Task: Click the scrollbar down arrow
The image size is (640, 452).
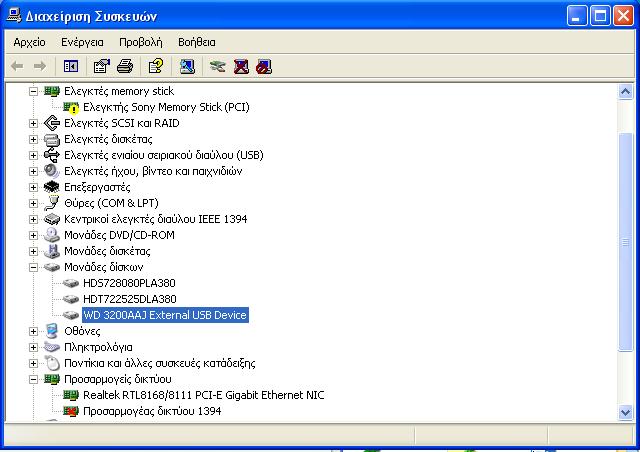Action: pyautogui.click(x=625, y=412)
